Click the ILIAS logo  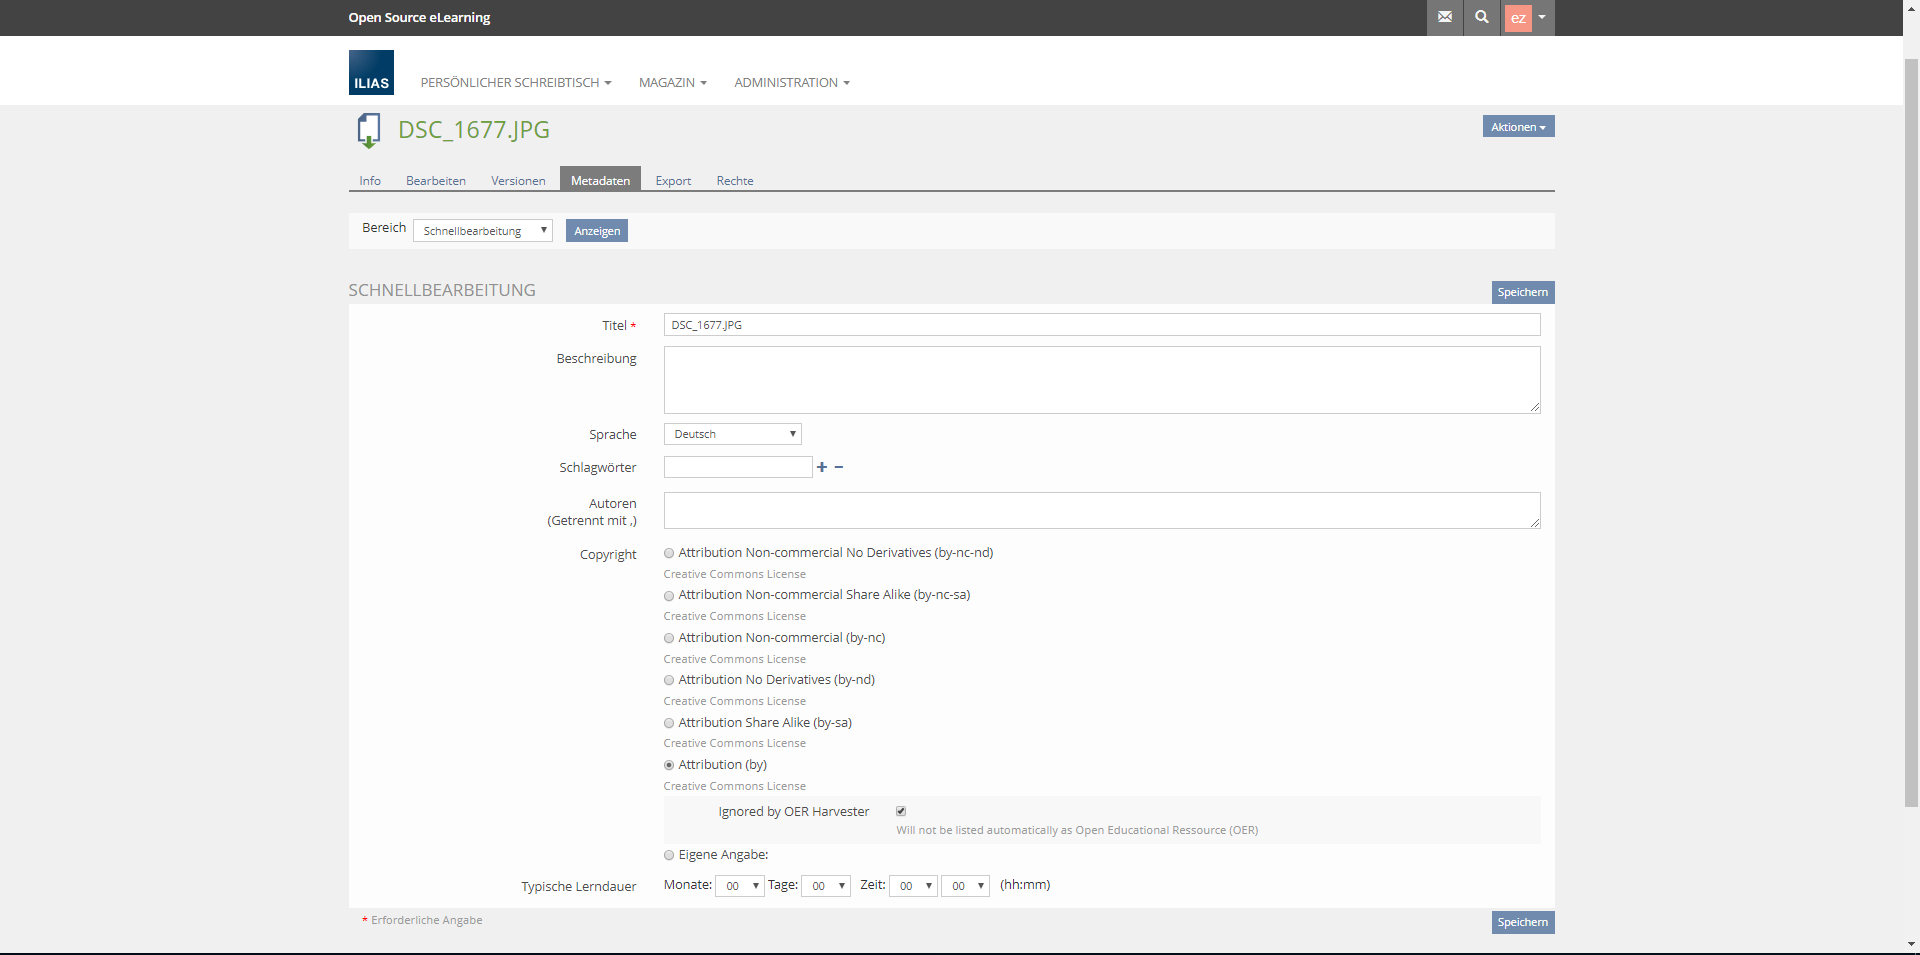pos(371,73)
